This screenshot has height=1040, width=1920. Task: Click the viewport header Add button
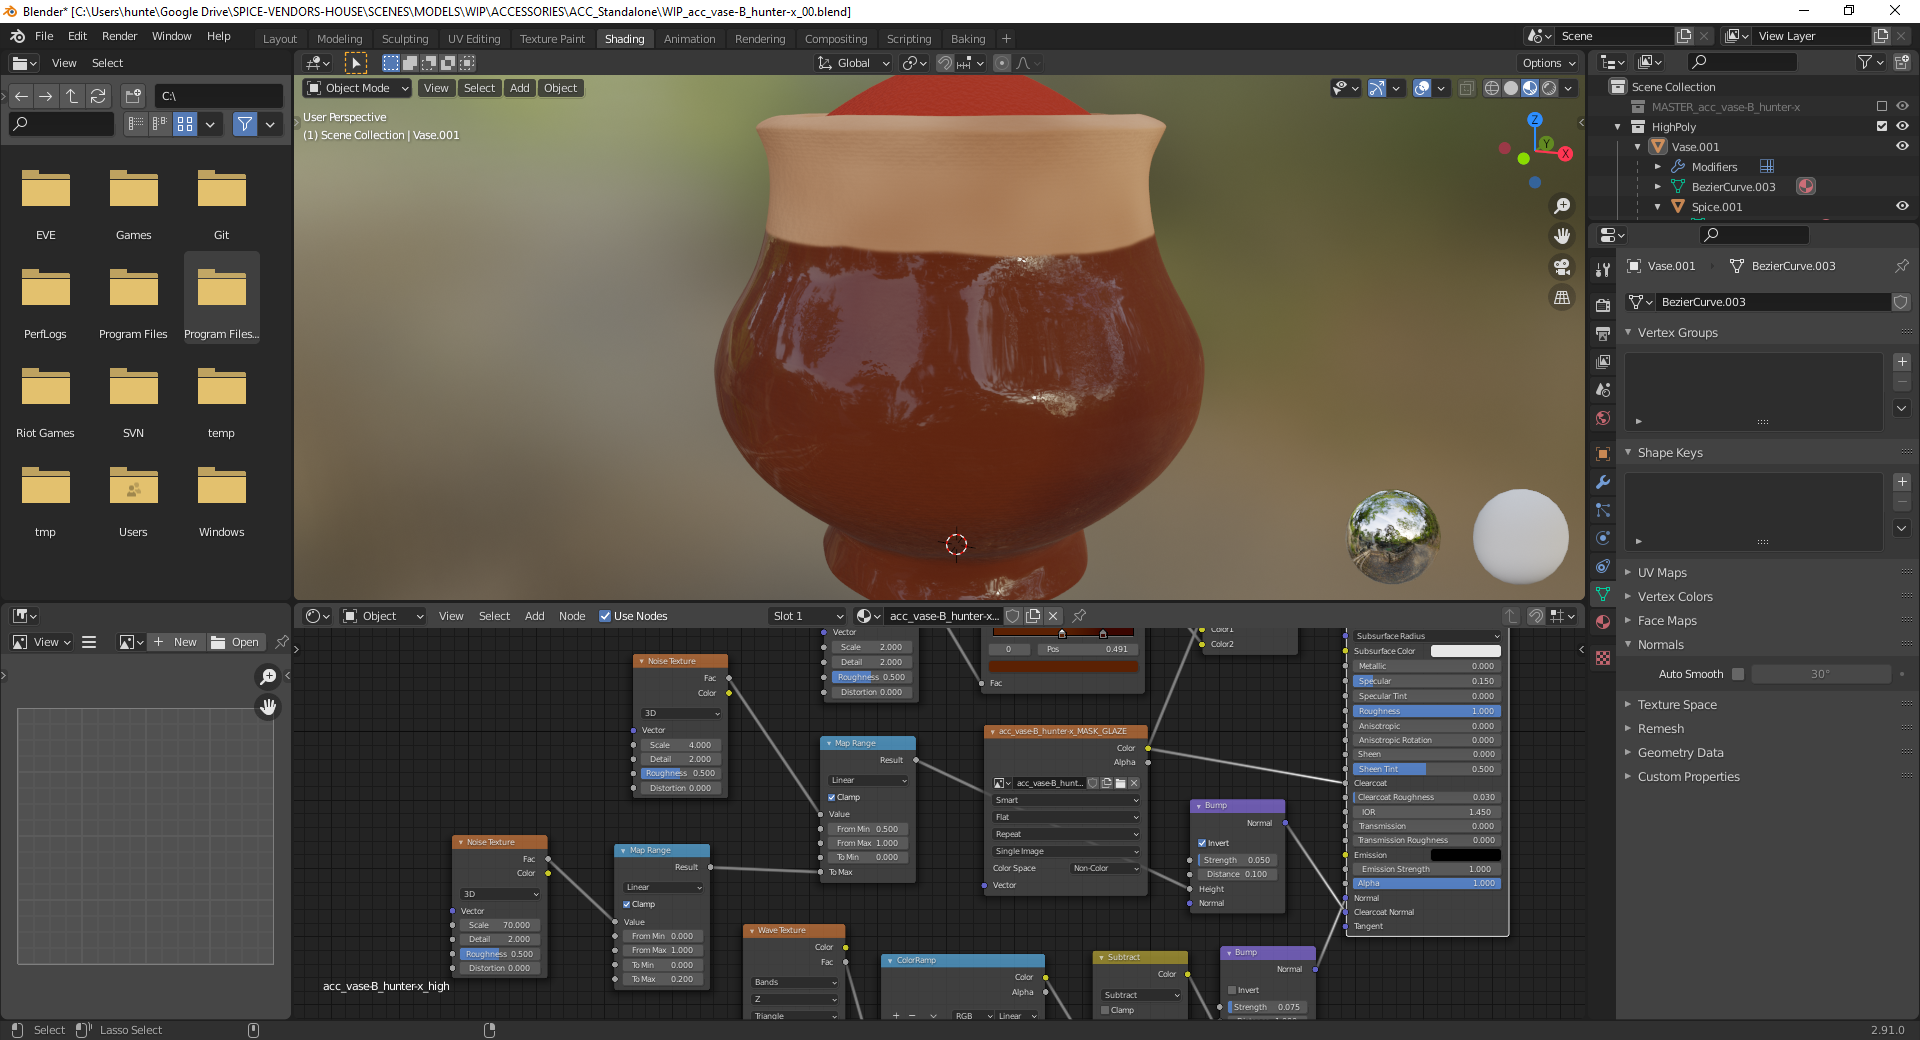(x=520, y=88)
